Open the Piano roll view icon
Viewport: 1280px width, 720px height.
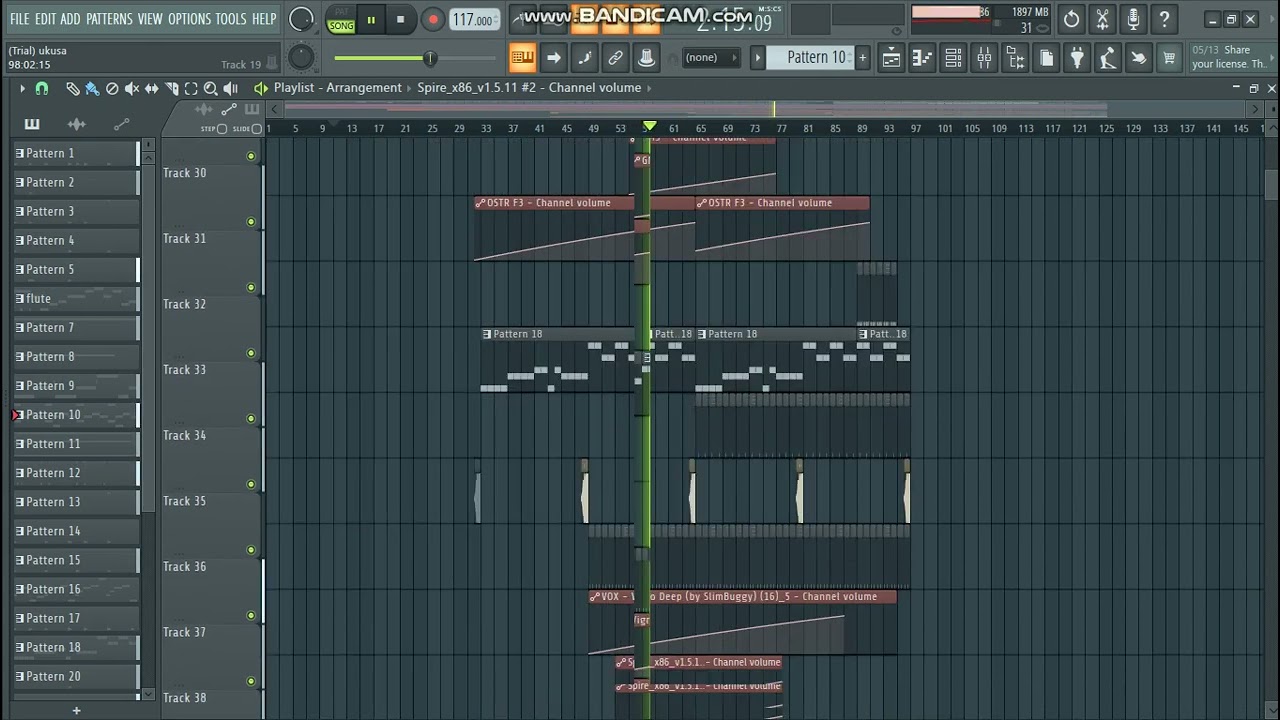(x=922, y=59)
